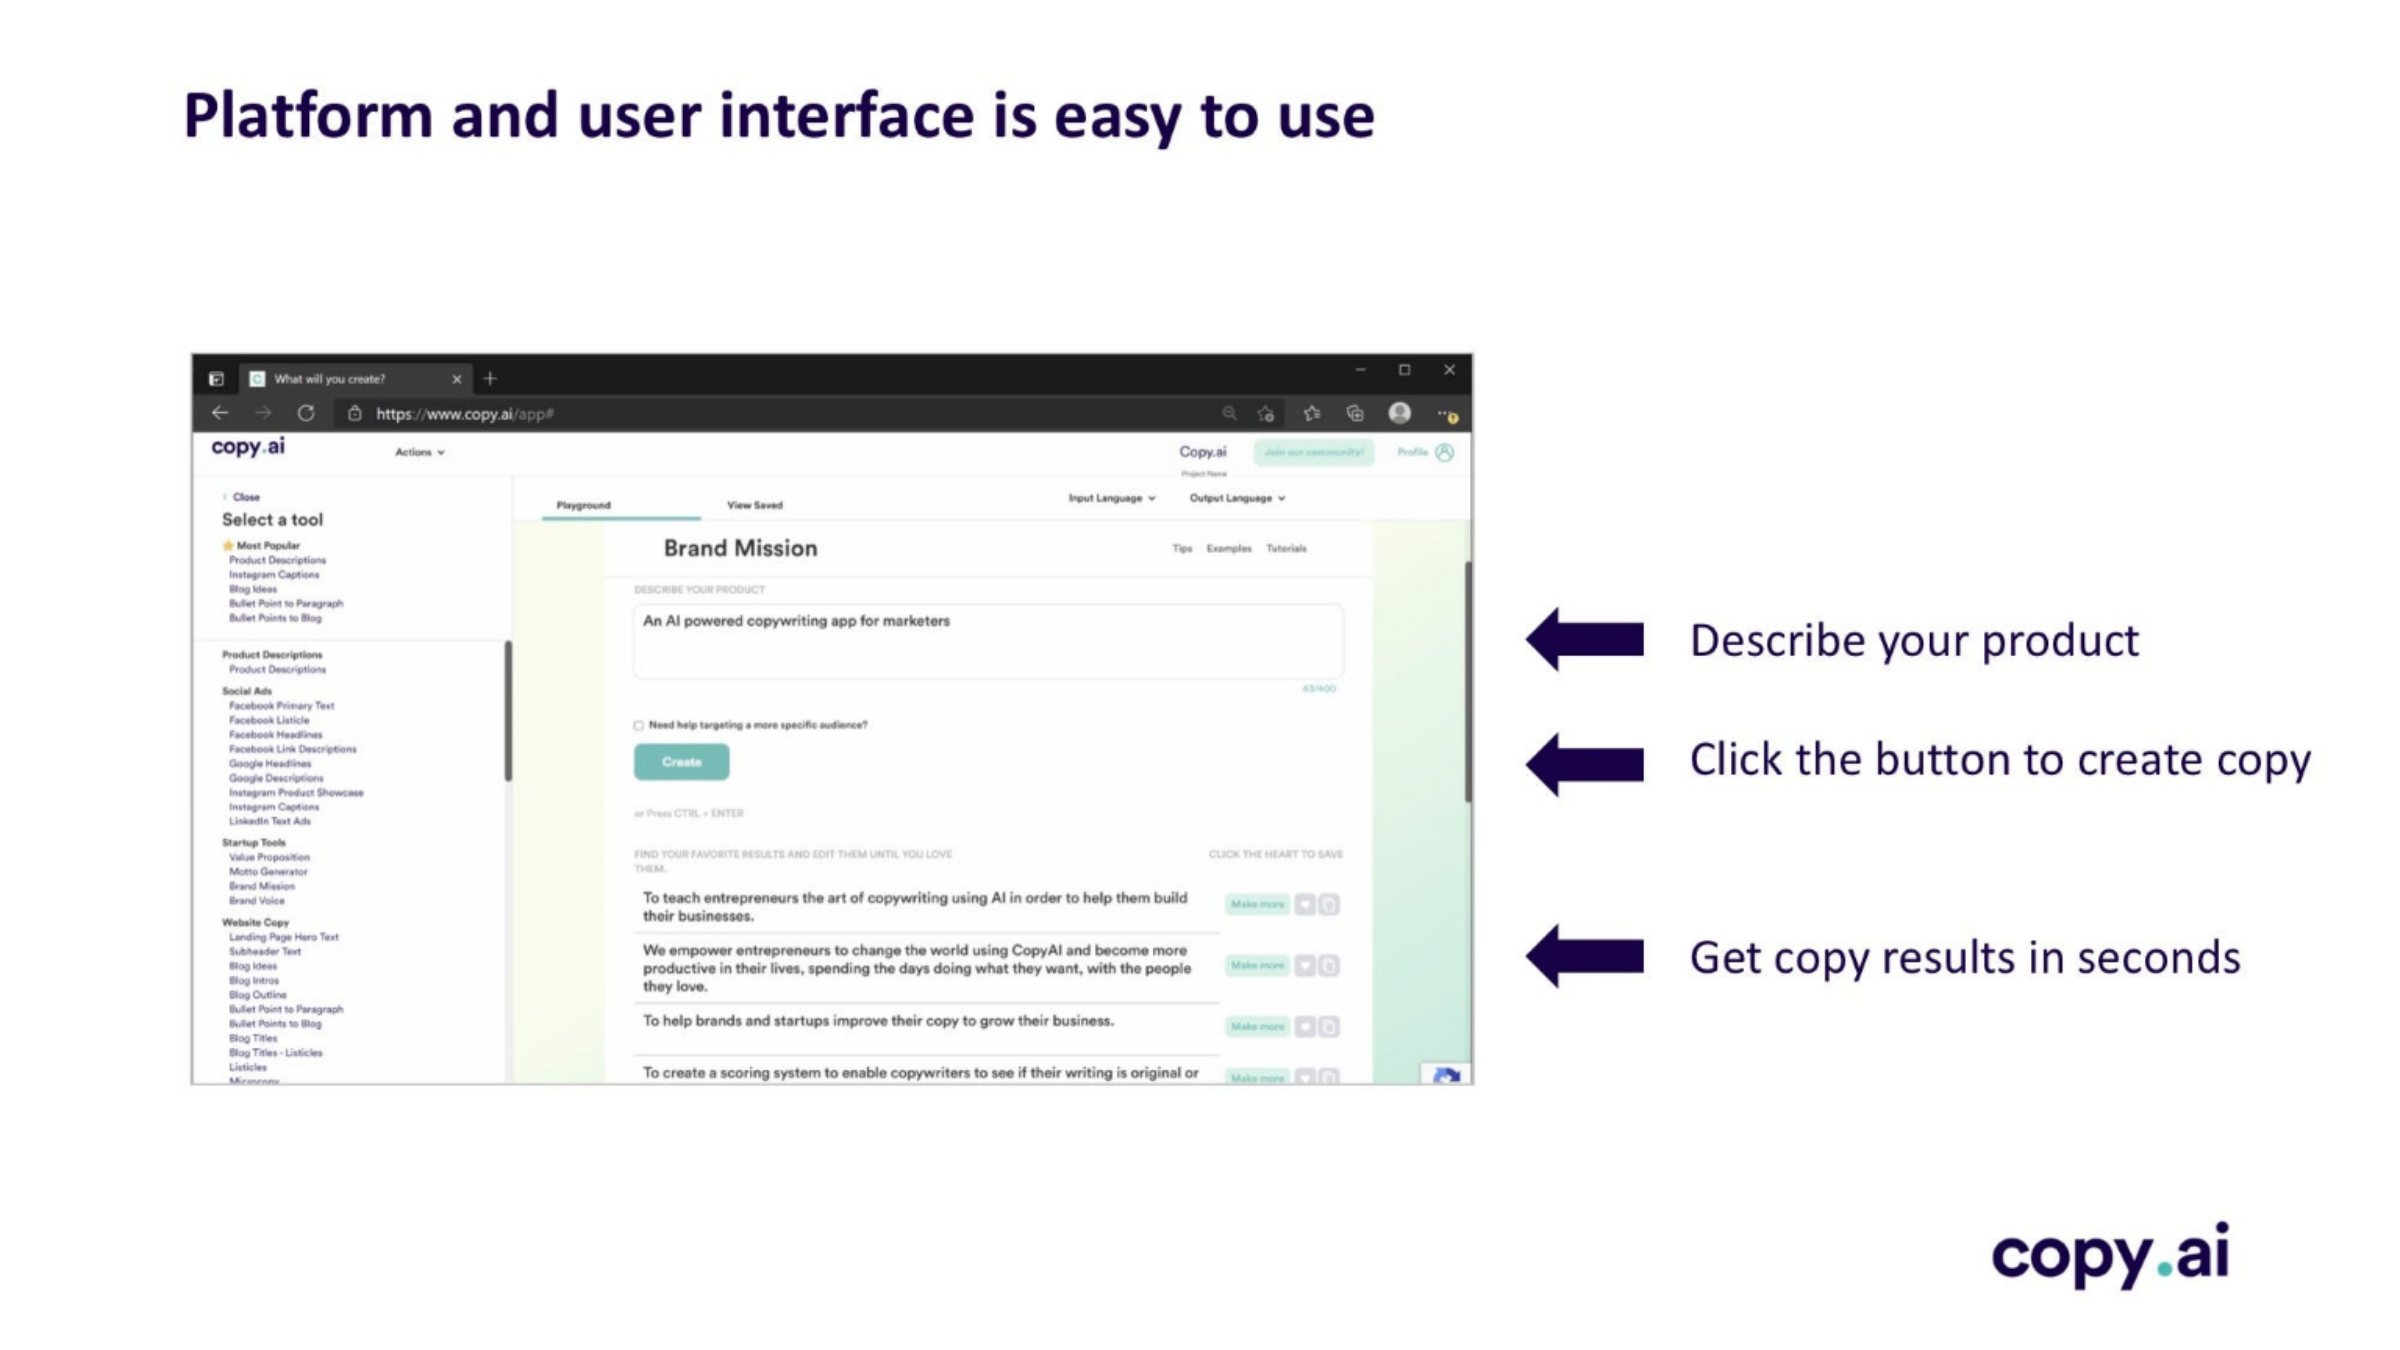Expand the Output Language dropdown
Image resolution: width=2400 pixels, height=1350 pixels.
(x=1237, y=498)
